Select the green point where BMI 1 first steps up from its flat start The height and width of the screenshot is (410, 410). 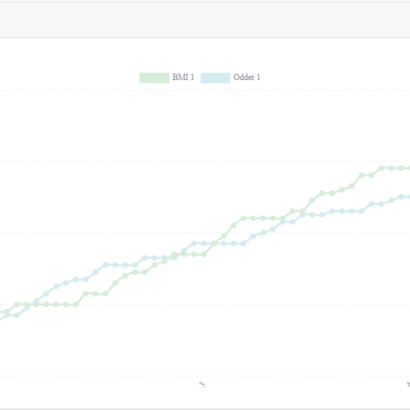point(86,294)
